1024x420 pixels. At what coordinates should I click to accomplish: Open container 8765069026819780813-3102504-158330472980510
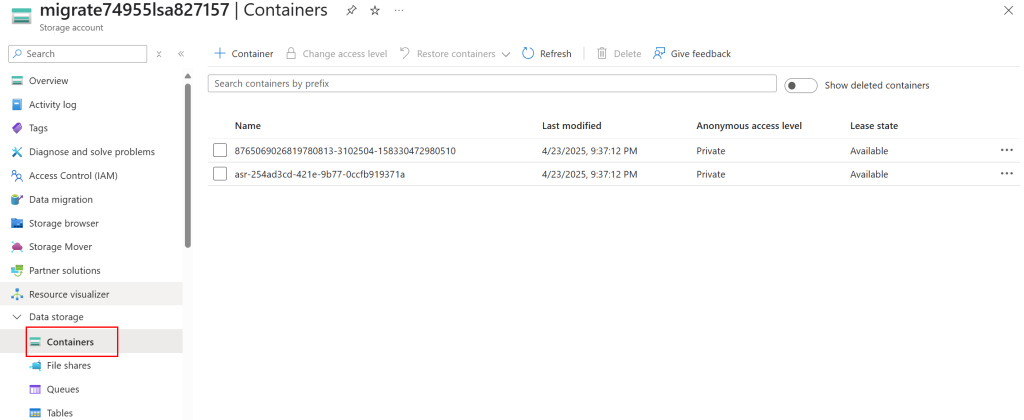click(x=345, y=151)
